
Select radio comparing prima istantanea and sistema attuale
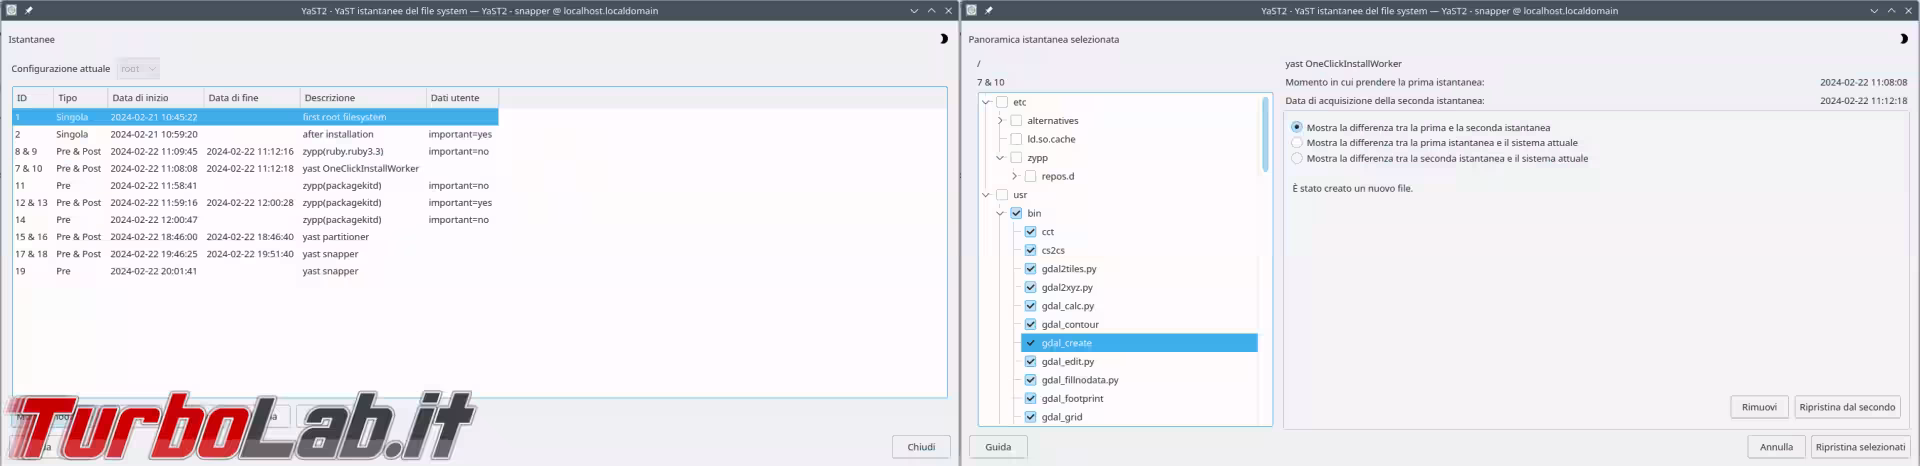tap(1297, 143)
